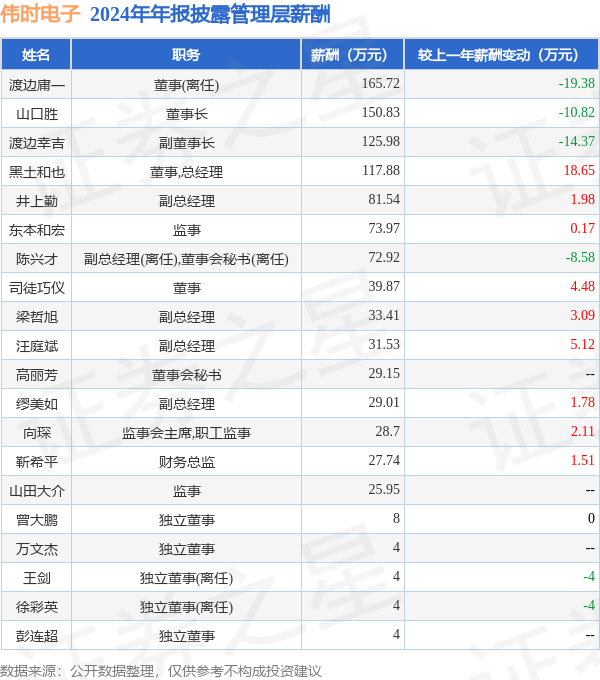Click salary value 28.7
Screen dimensions: 600x680
[388, 432]
